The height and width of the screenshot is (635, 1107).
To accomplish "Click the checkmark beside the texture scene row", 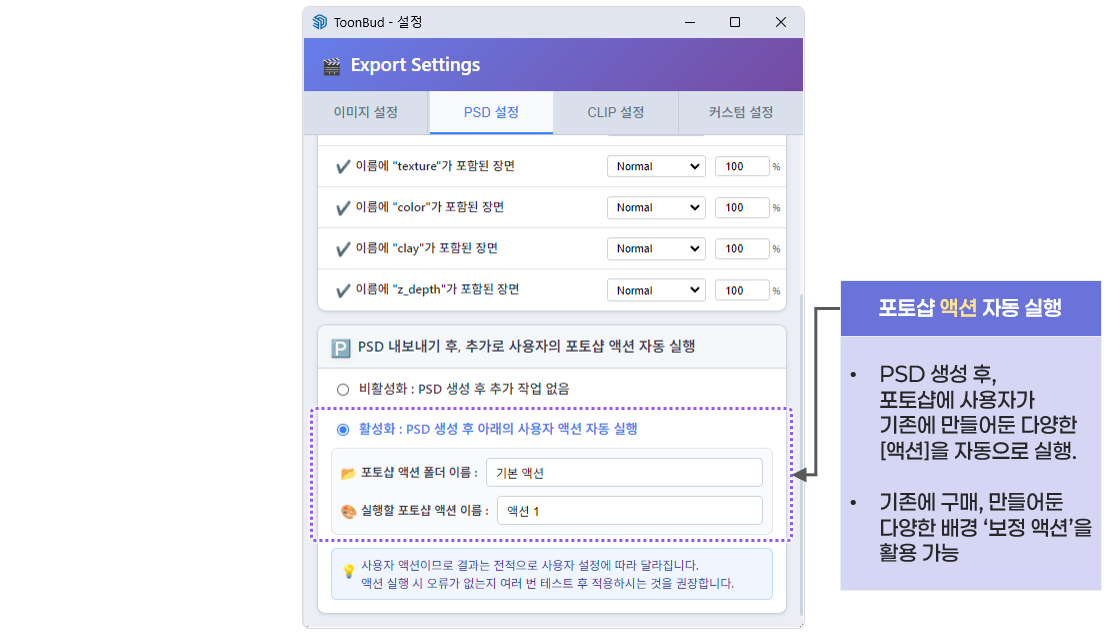I will 342,166.
